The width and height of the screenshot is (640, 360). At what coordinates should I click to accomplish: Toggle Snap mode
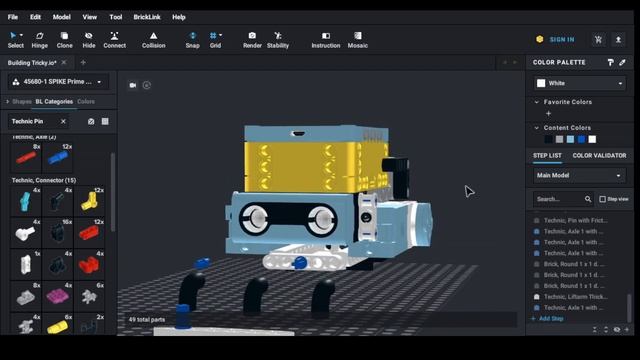(193, 40)
